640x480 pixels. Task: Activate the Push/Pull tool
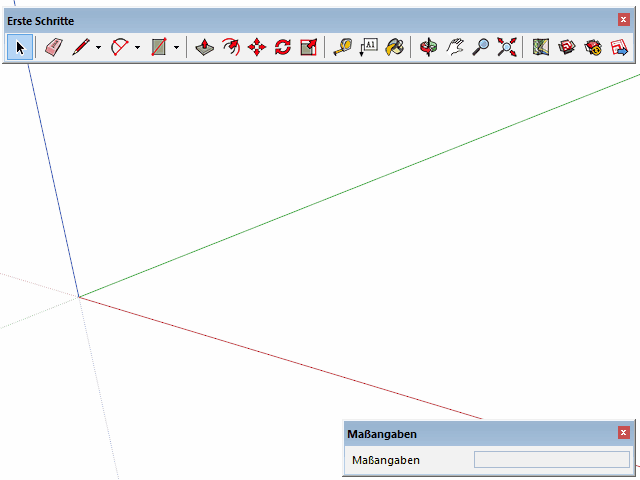click(204, 47)
